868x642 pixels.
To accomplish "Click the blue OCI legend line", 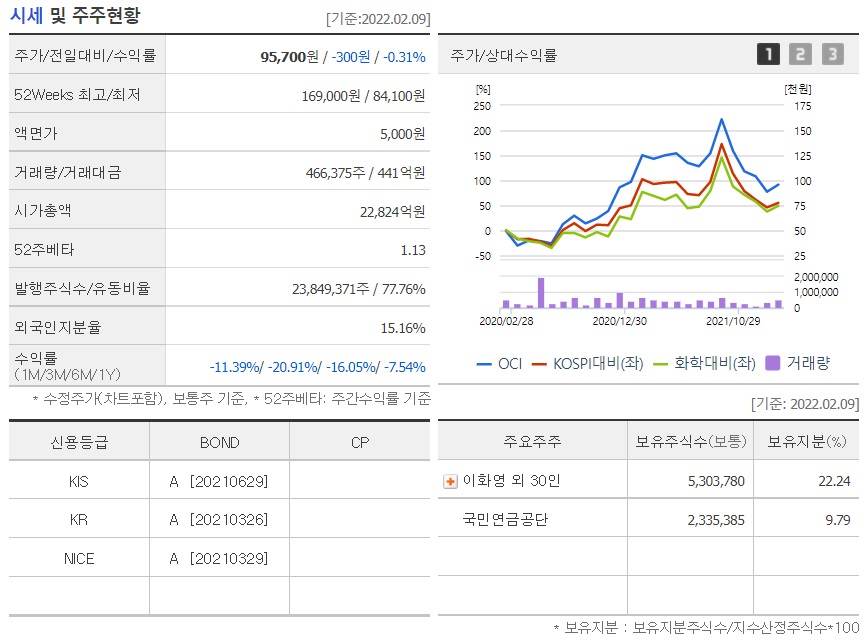I will pos(484,364).
